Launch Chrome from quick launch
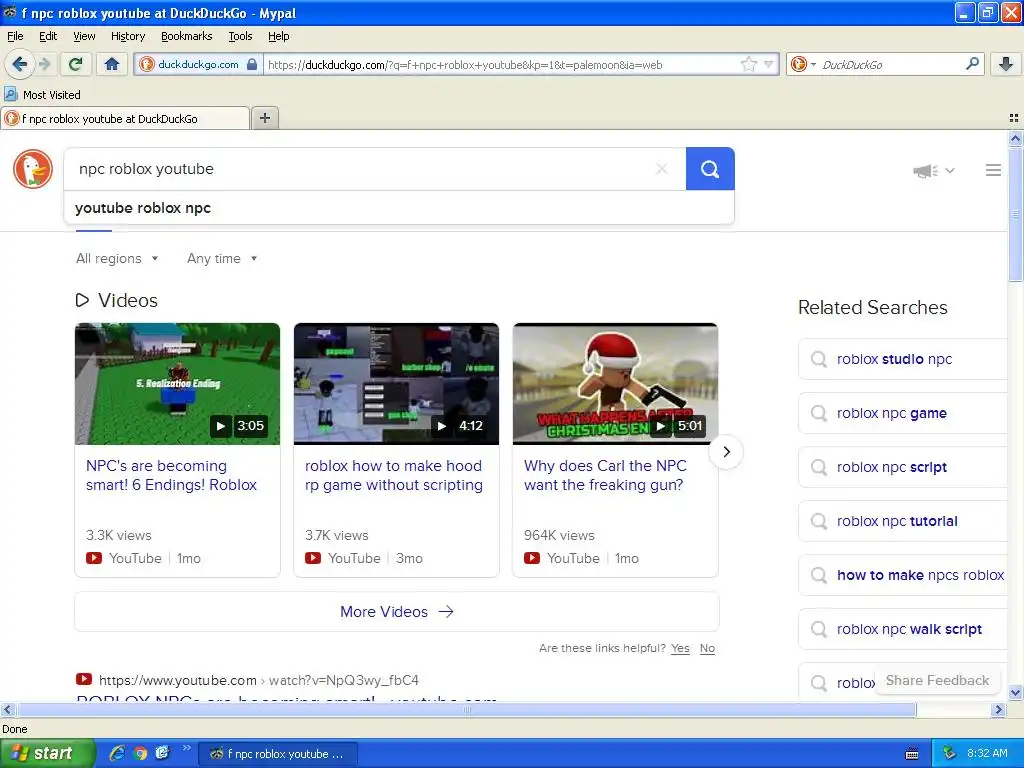 (140, 754)
